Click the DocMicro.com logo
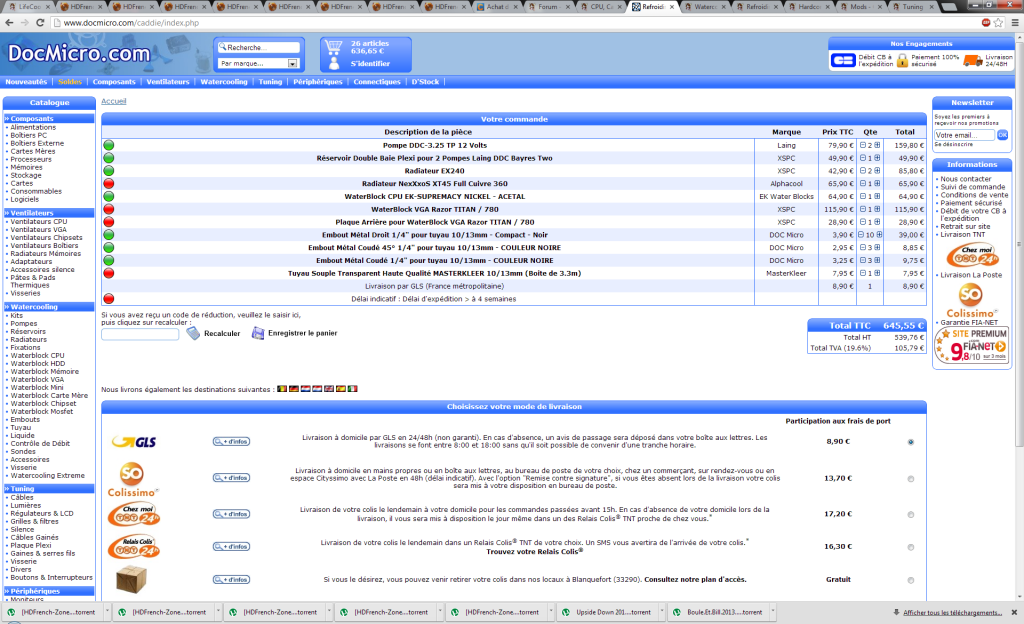The image size is (1024, 624). [78, 53]
